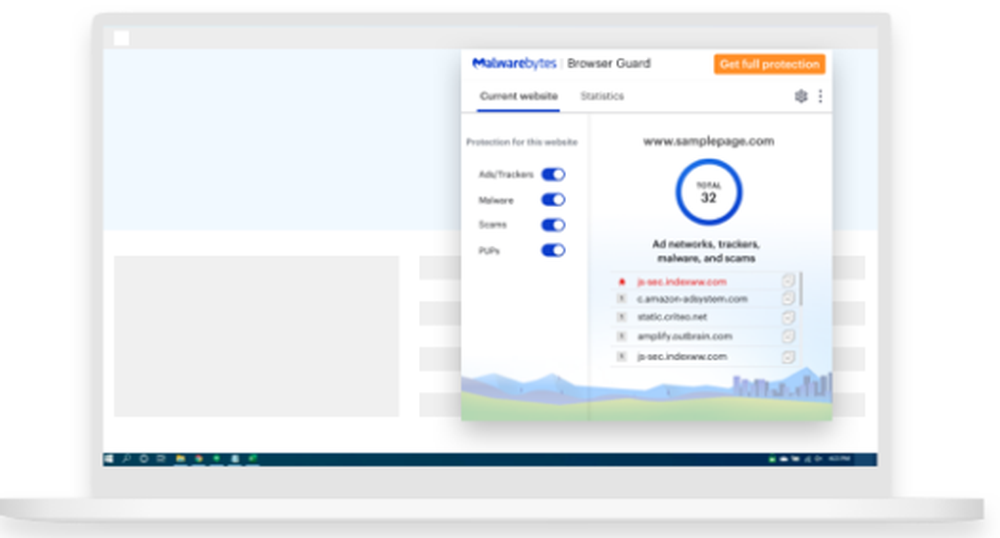Image resolution: width=1000 pixels, height=538 pixels.
Task: Click the Cortana circle on taskbar
Action: (x=144, y=459)
